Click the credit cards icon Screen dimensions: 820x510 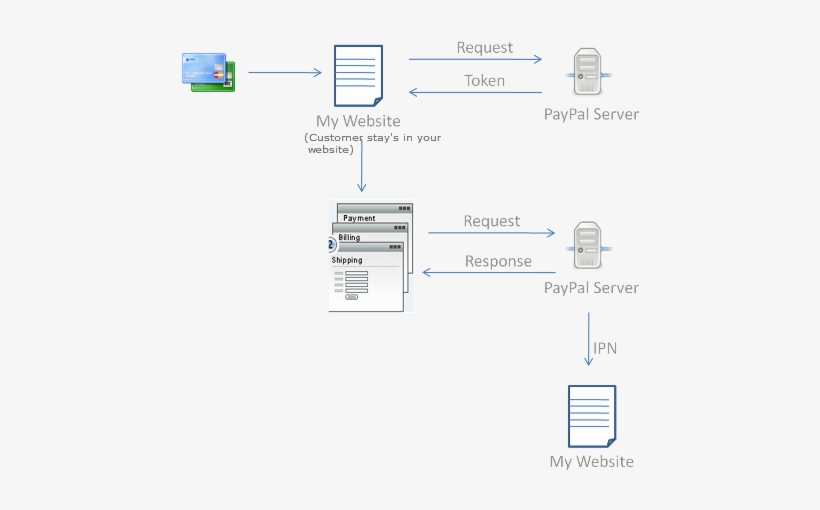[x=208, y=72]
